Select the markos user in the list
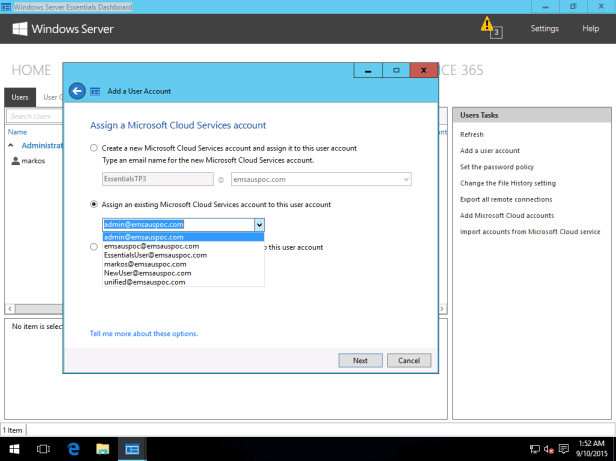The height and width of the screenshot is (461, 616). click(36, 161)
